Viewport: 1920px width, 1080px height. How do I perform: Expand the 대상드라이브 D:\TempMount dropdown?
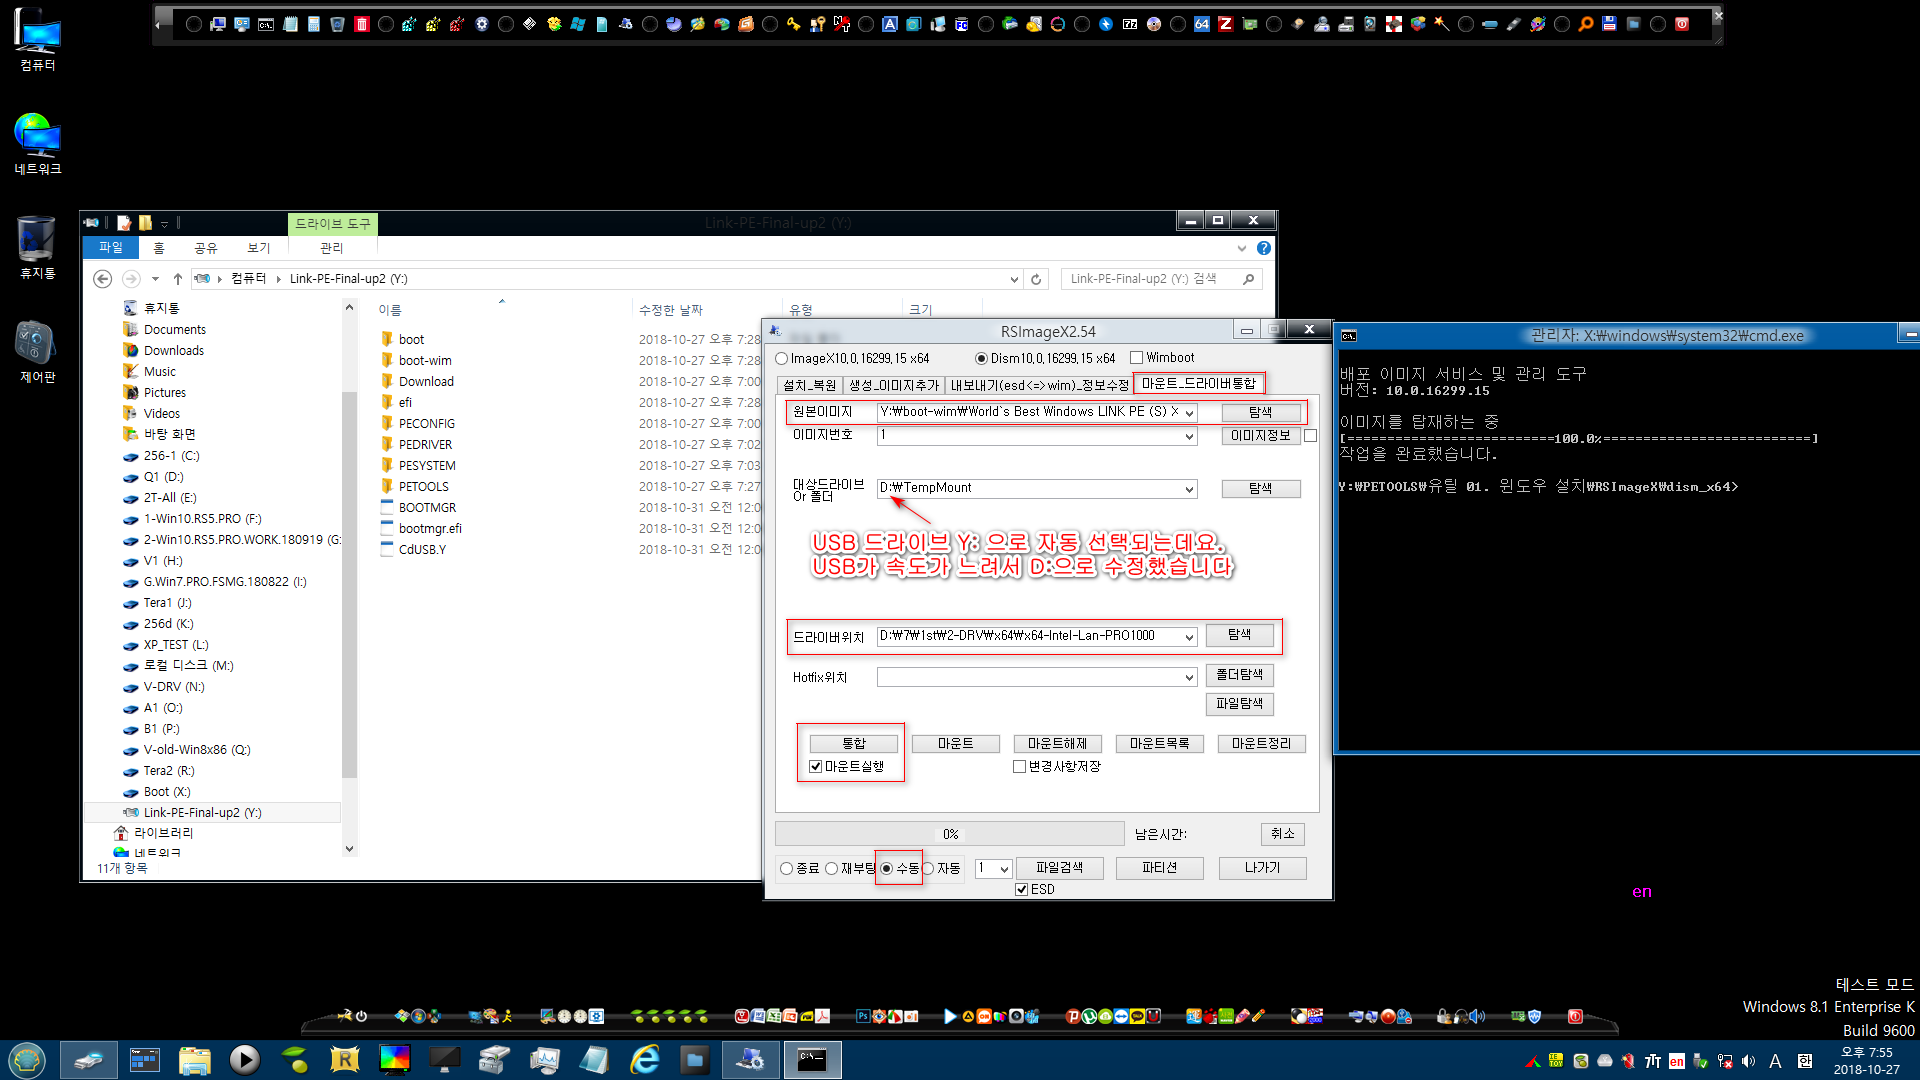(1190, 489)
